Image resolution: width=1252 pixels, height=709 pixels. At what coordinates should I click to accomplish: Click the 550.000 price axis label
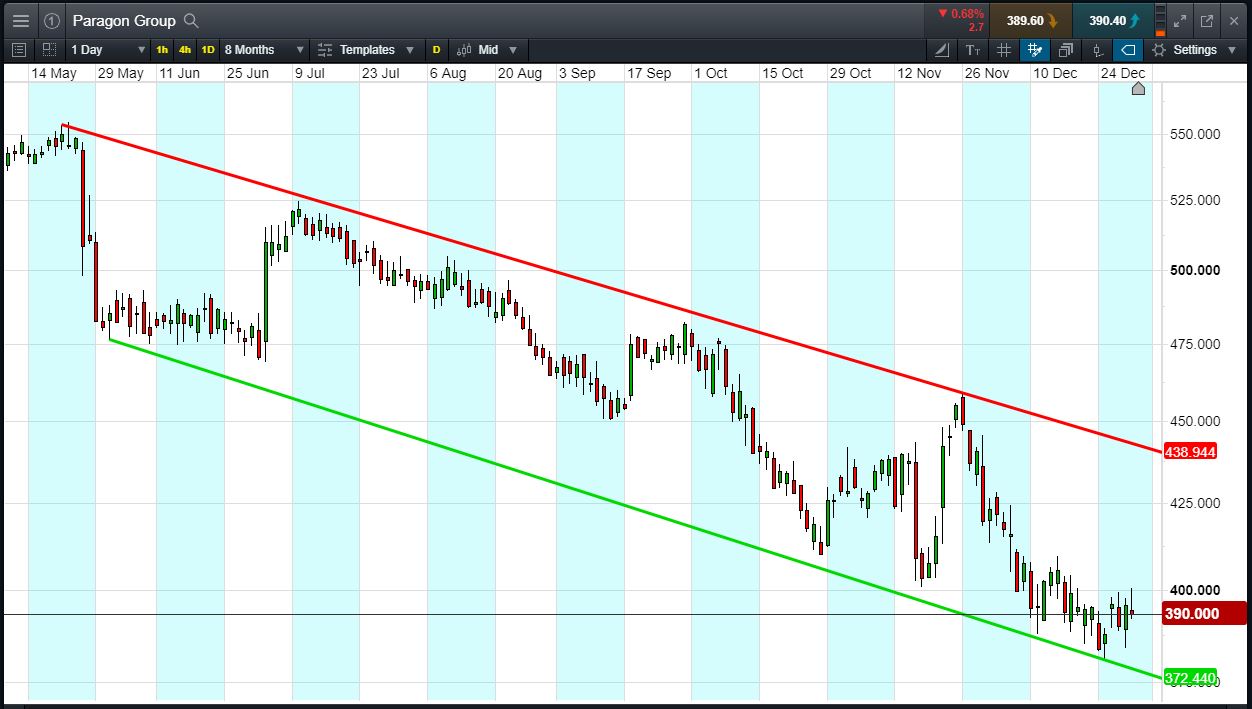click(x=1194, y=134)
